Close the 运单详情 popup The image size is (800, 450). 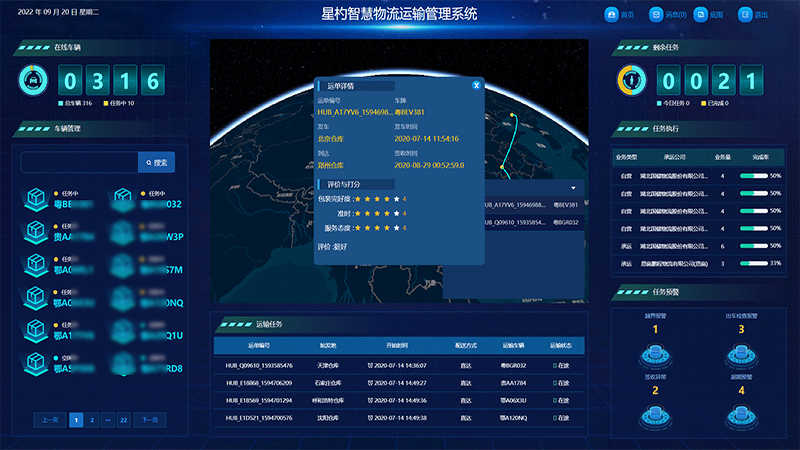(x=477, y=86)
